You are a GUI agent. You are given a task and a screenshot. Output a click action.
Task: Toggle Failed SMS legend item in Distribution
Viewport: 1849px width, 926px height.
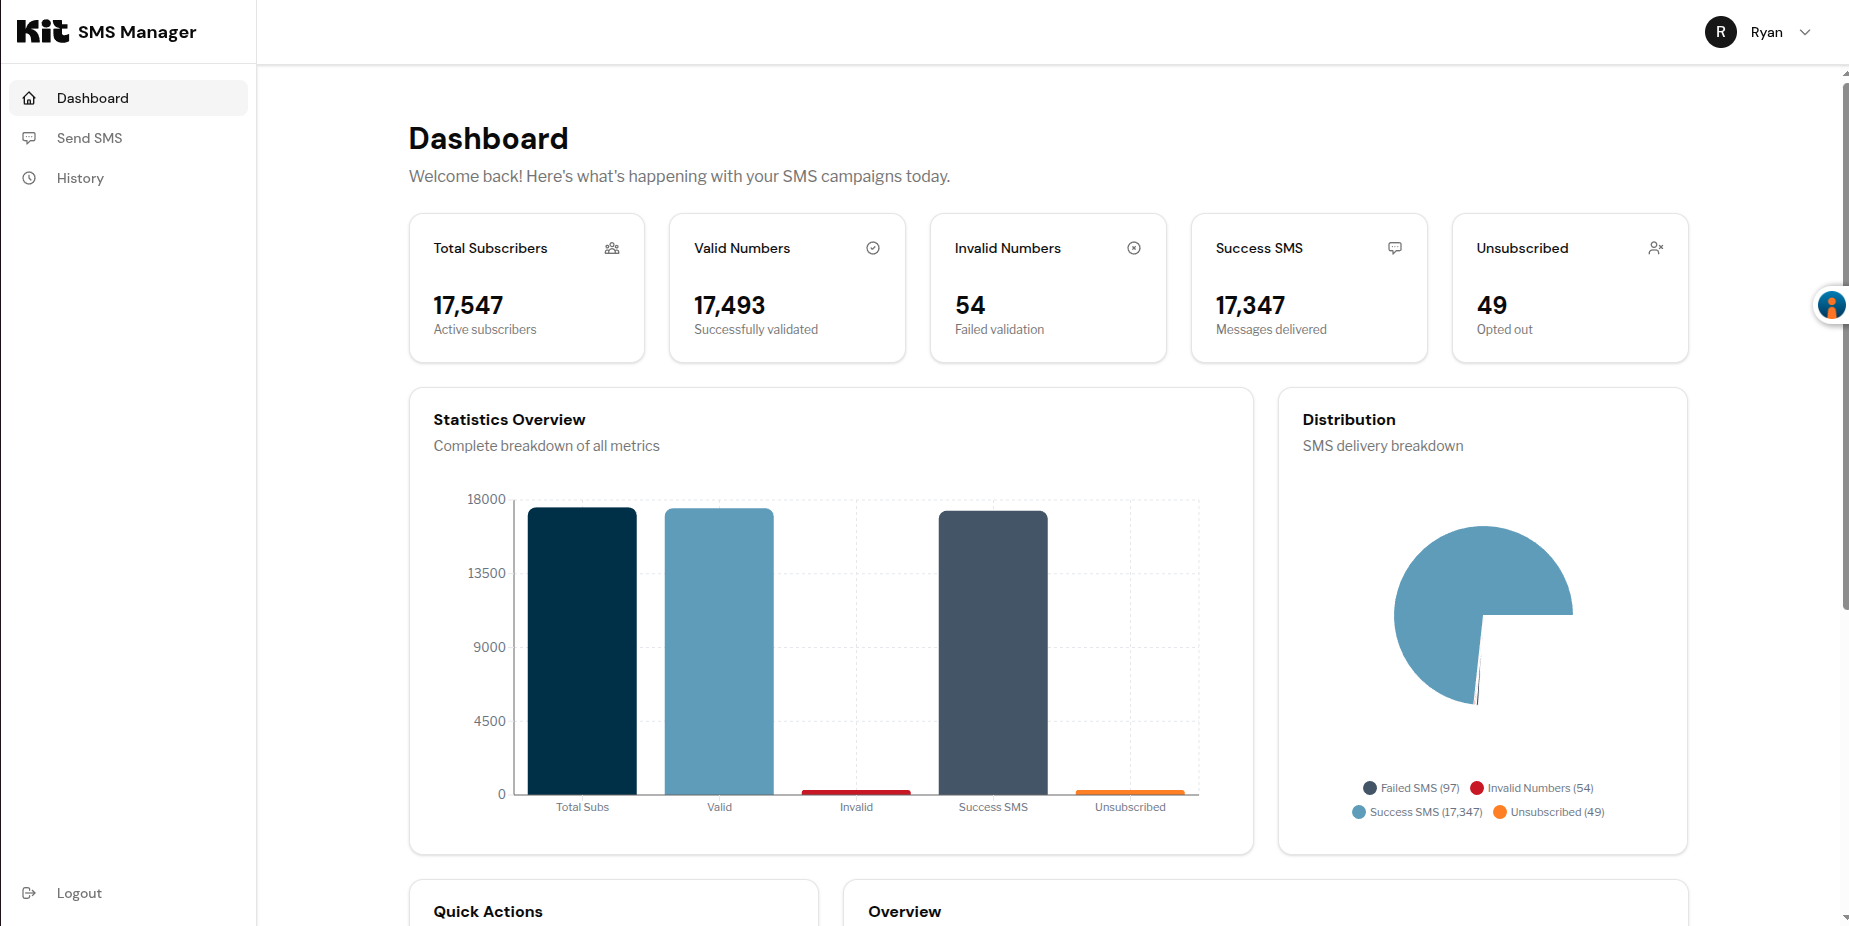[x=1411, y=788]
